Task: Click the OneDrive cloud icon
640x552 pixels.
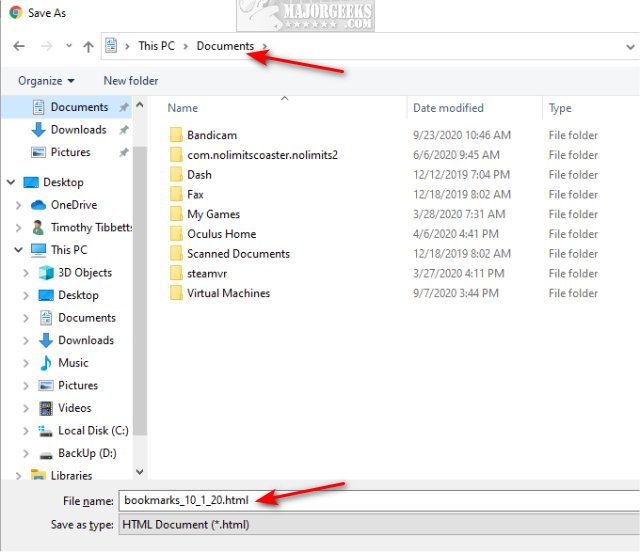Action: pos(38,205)
